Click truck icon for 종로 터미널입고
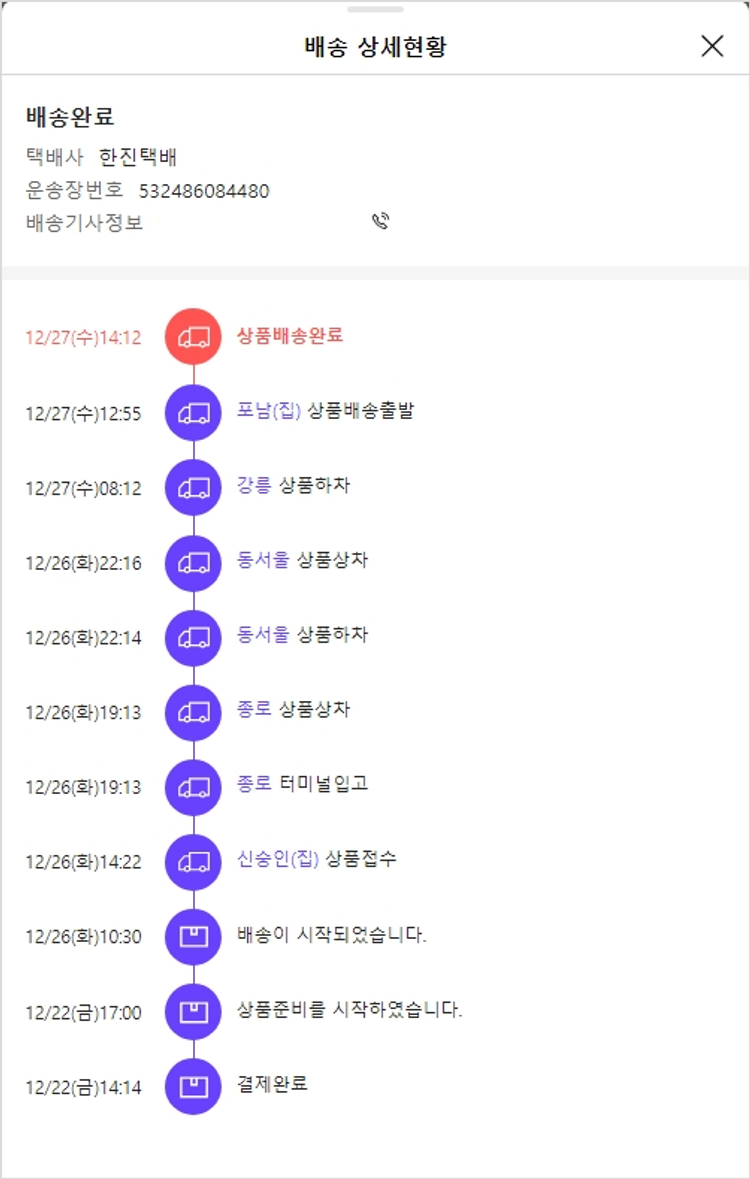Image resolution: width=750 pixels, height=1179 pixels. (193, 787)
